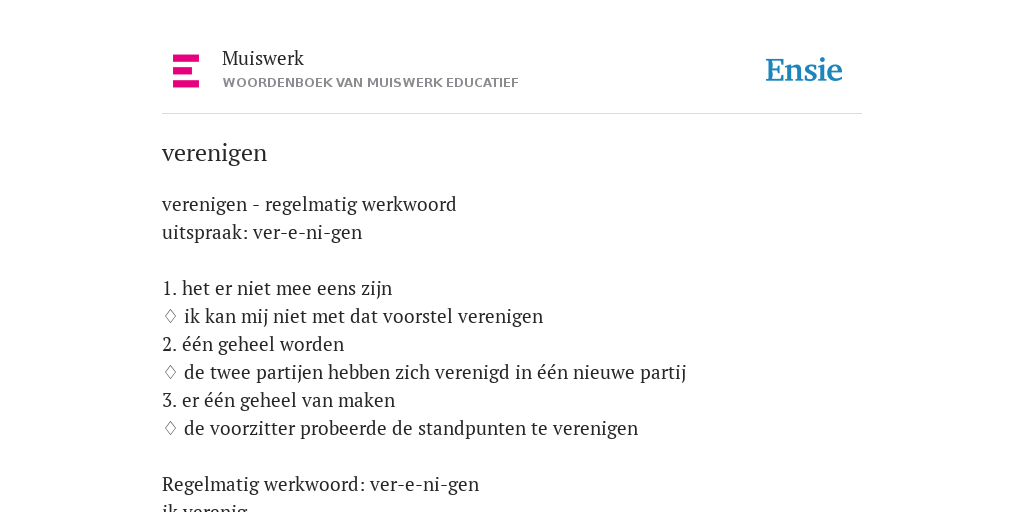Image resolution: width=1024 pixels, height=512 pixels.
Task: Click the diamond bullet before 'ik kan mij'
Action: (x=170, y=317)
